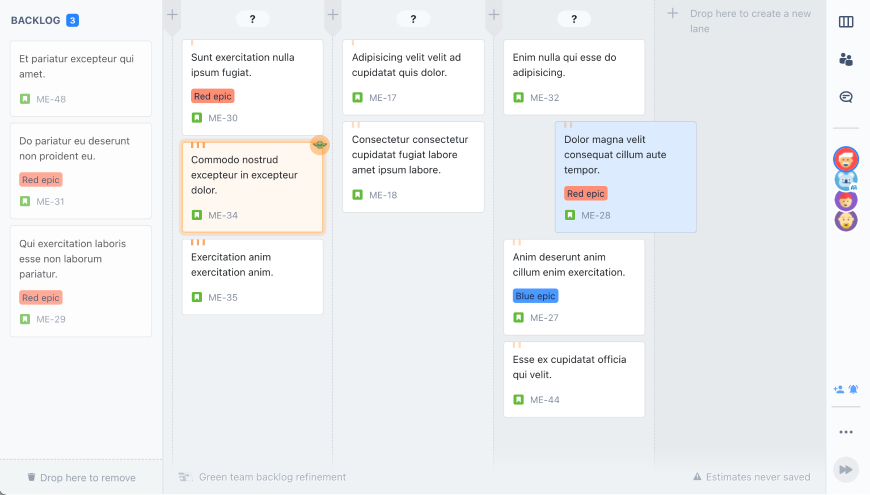
Task: Open the three-dots more menu
Action: click(846, 432)
